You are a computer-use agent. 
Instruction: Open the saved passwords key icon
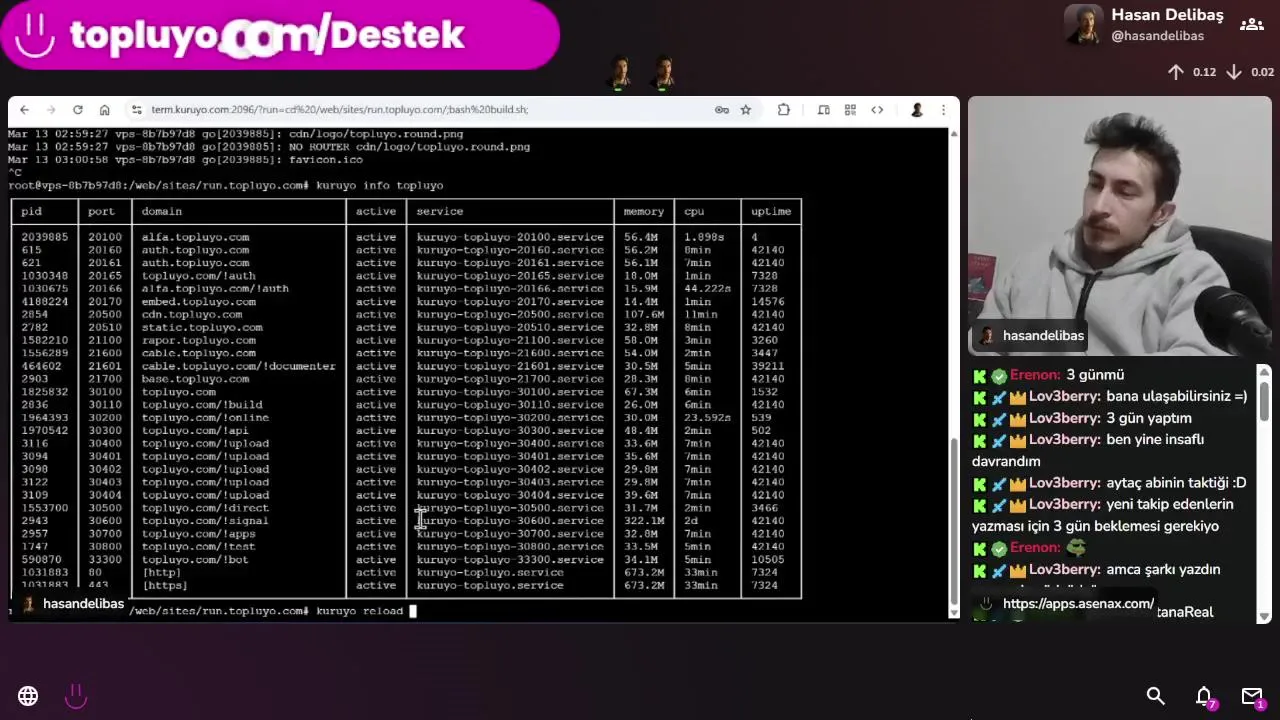coord(721,110)
